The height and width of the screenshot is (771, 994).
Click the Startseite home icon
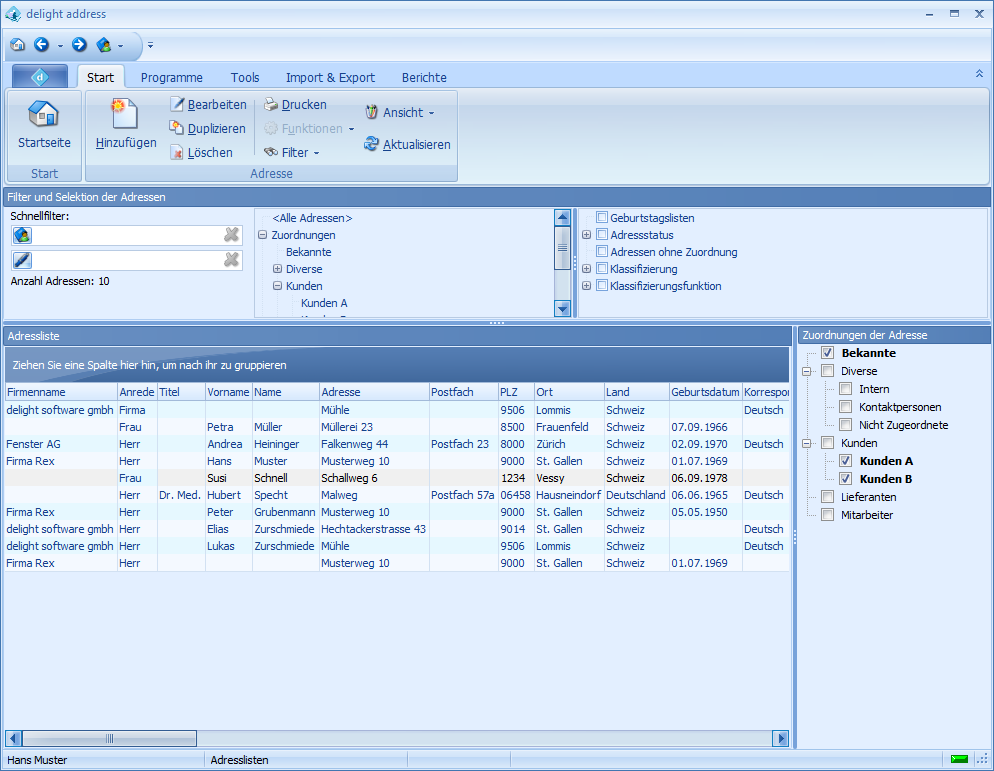tap(44, 114)
